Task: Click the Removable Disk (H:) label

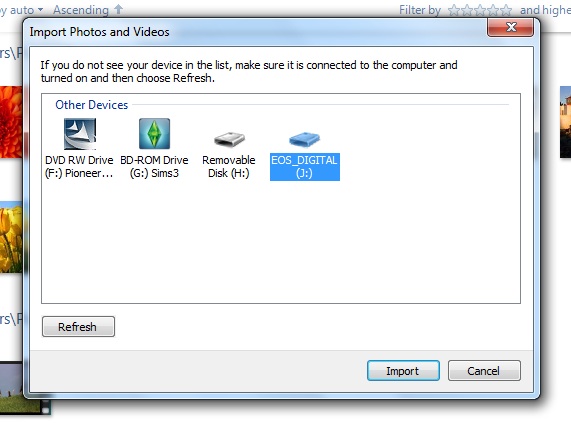Action: 229,166
